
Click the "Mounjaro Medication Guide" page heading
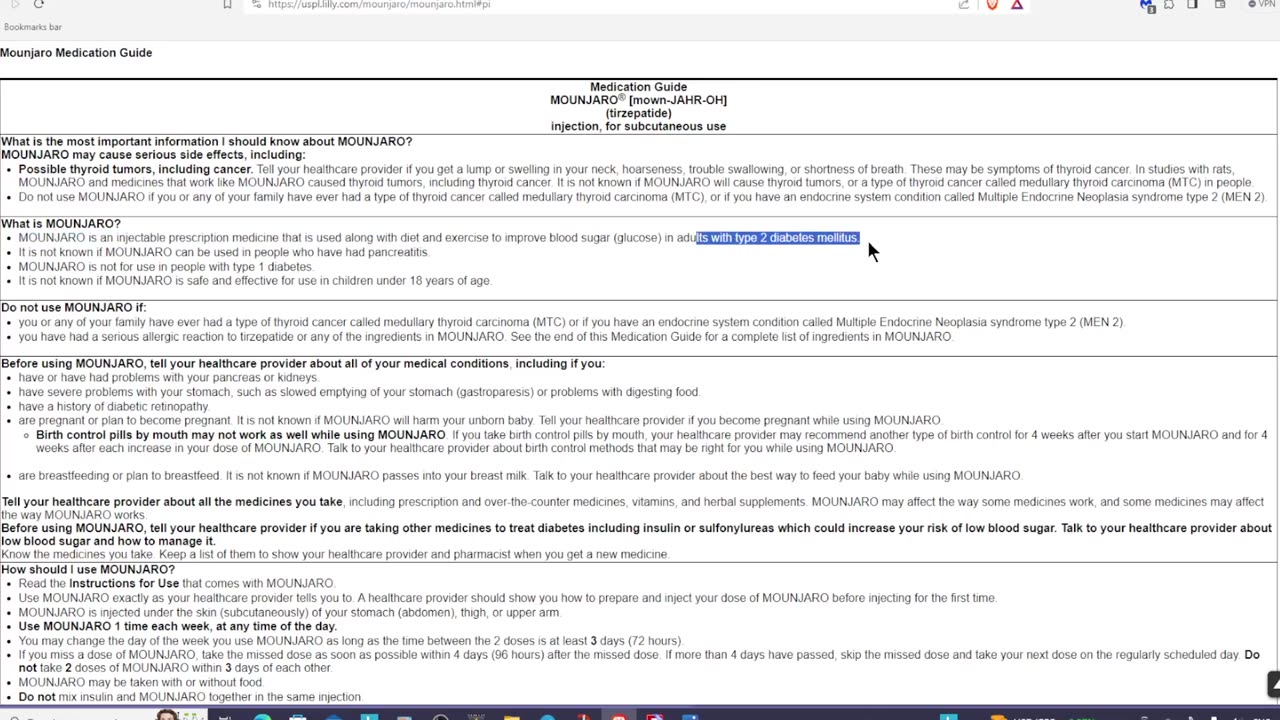76,53
